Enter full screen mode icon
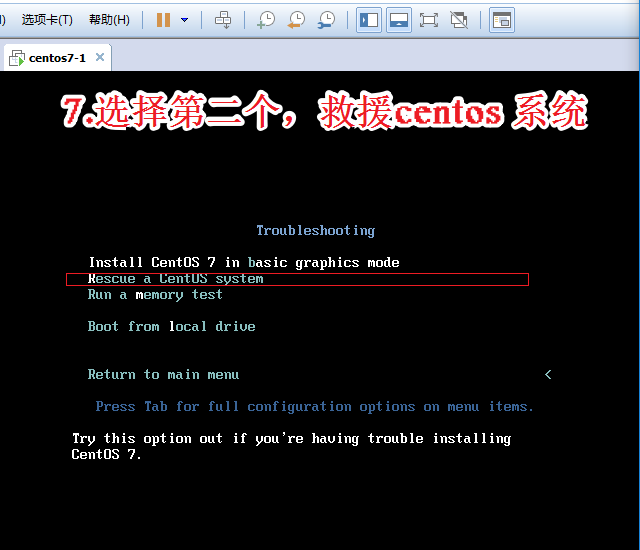The image size is (640, 550). pos(429,20)
